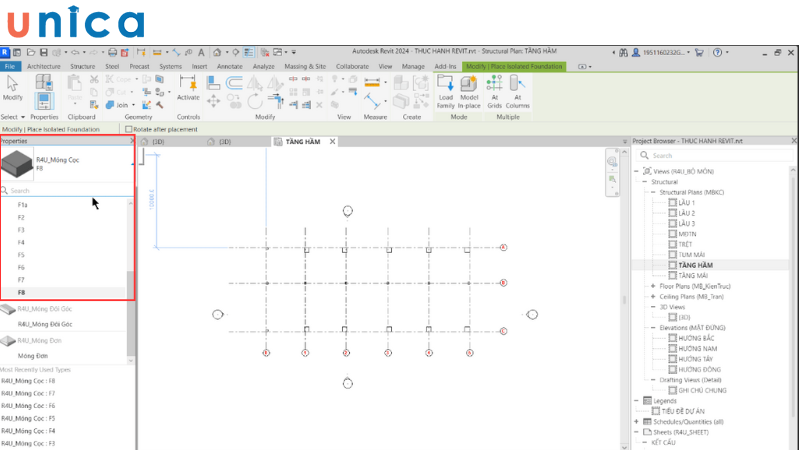Open the Select dropdown under Modify
Image resolution: width=800 pixels, height=450 pixels.
pyautogui.click(x=13, y=117)
